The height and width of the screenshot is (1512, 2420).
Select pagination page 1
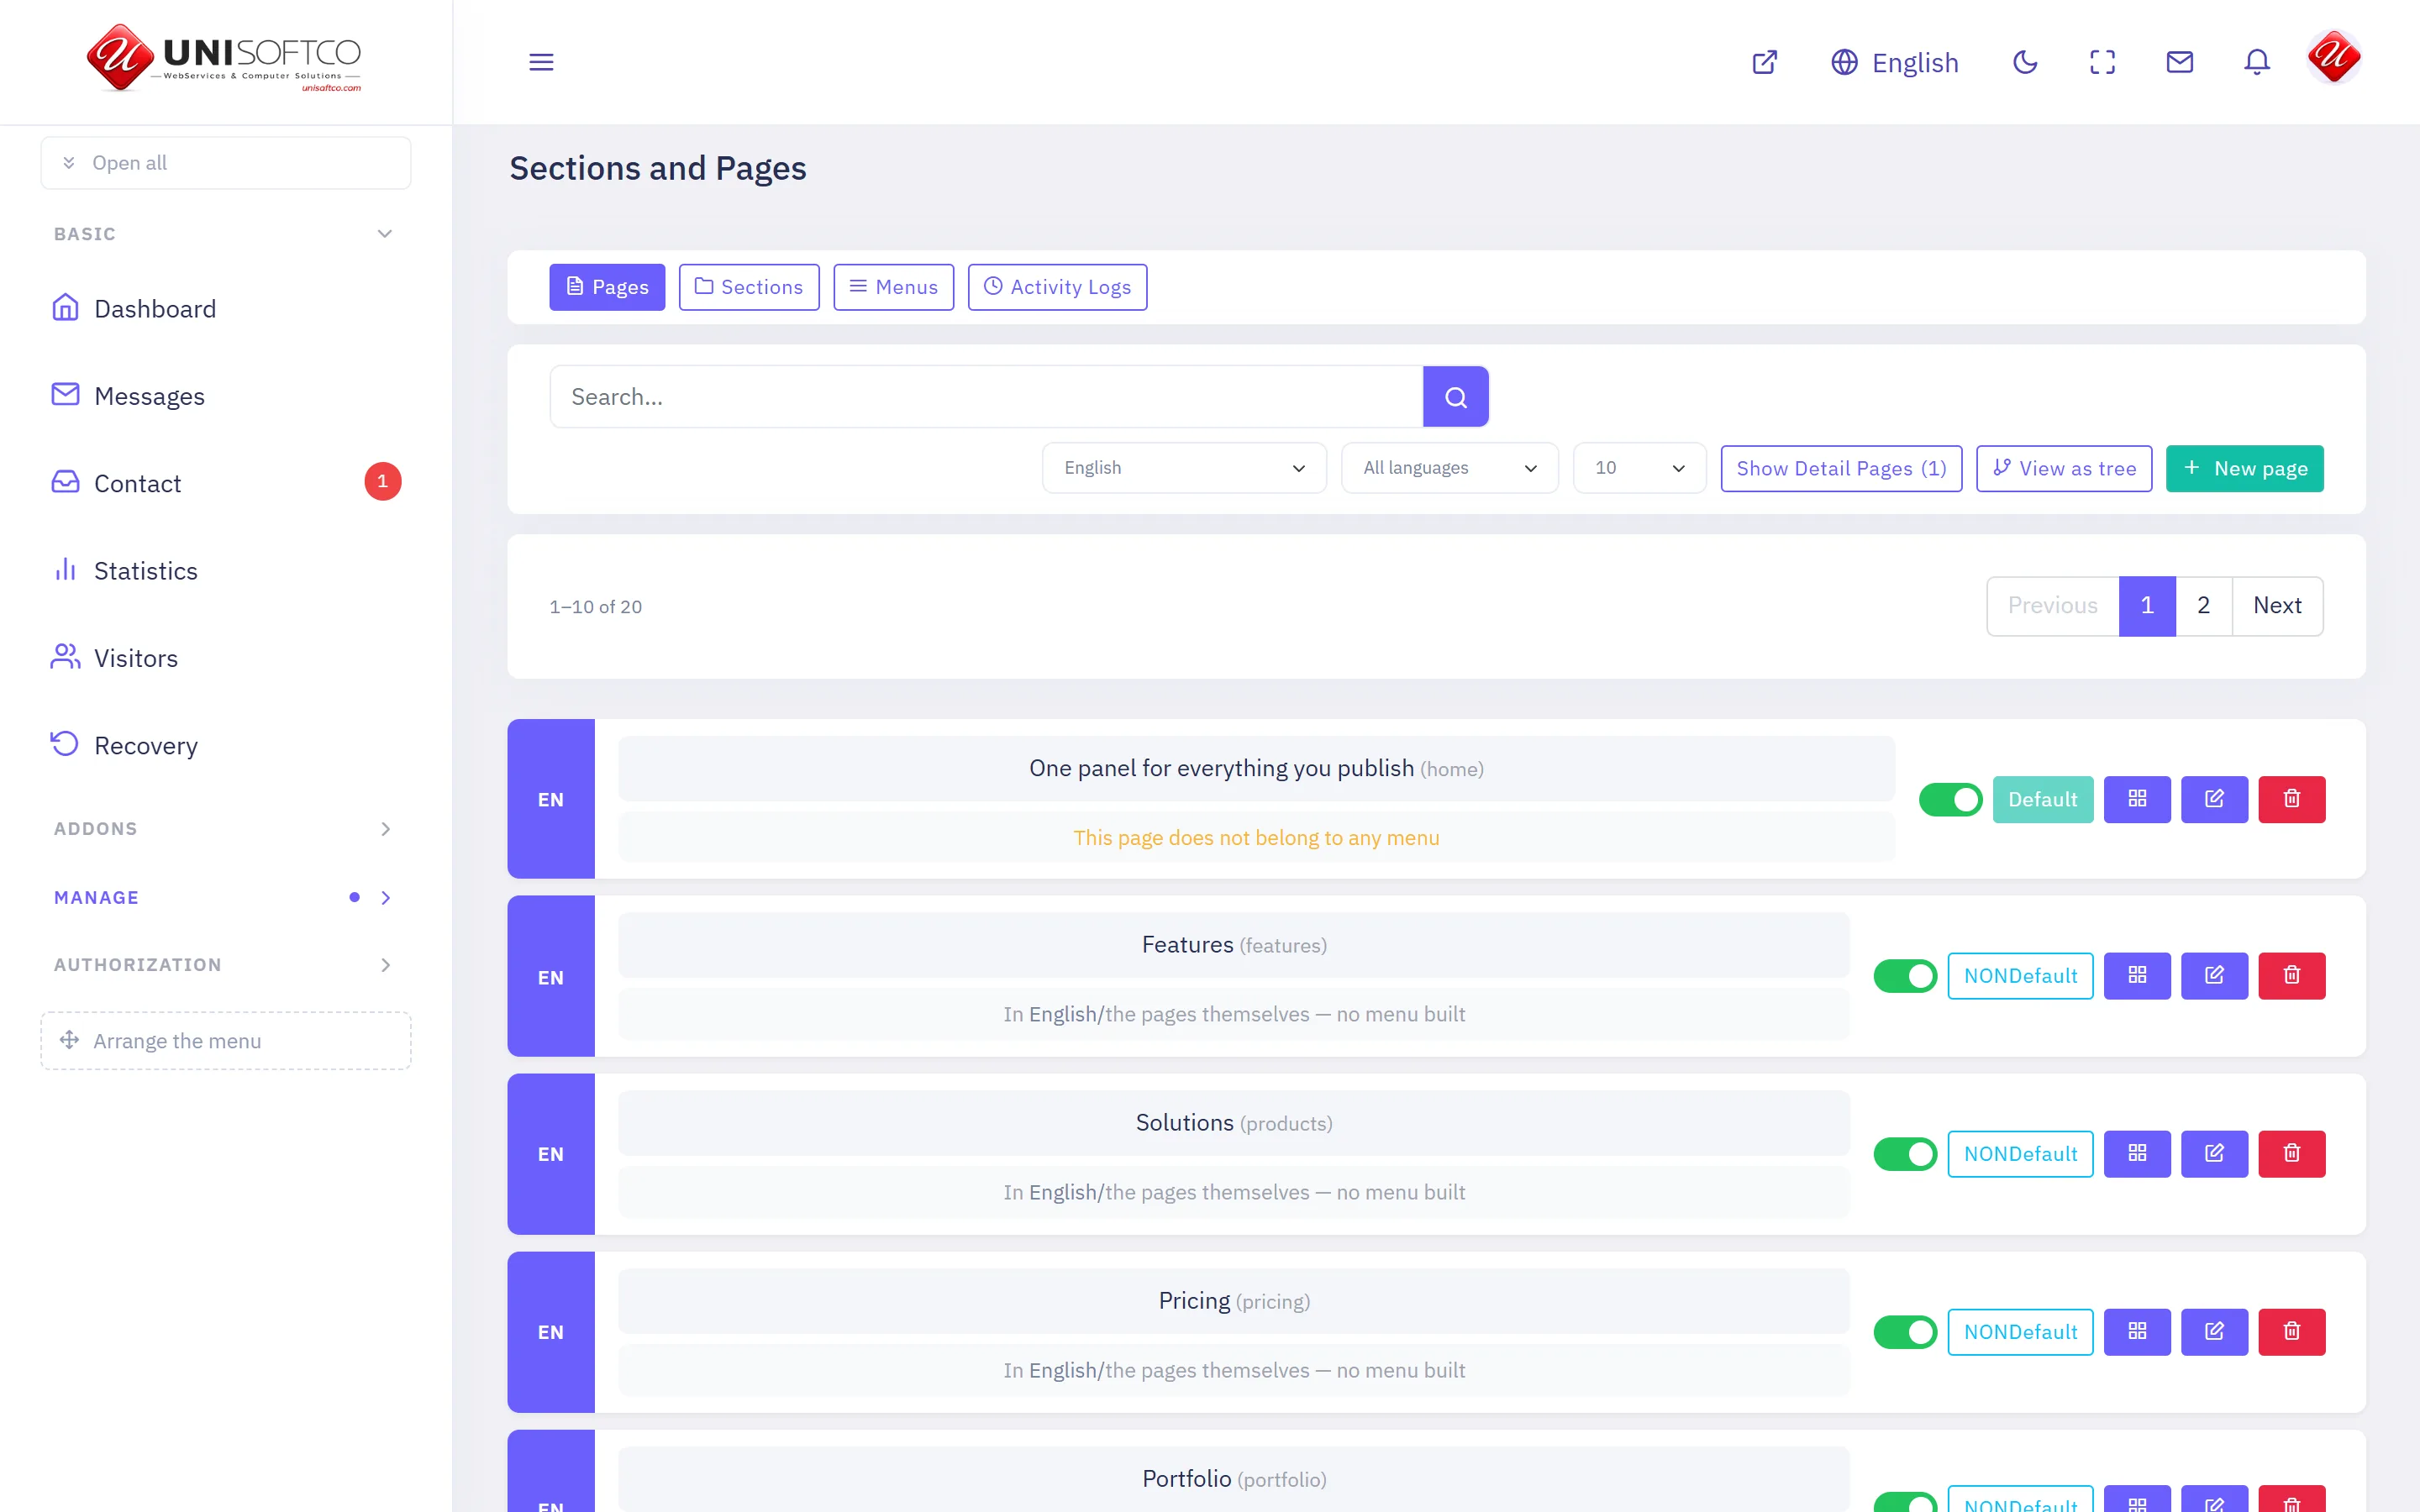tap(2147, 606)
